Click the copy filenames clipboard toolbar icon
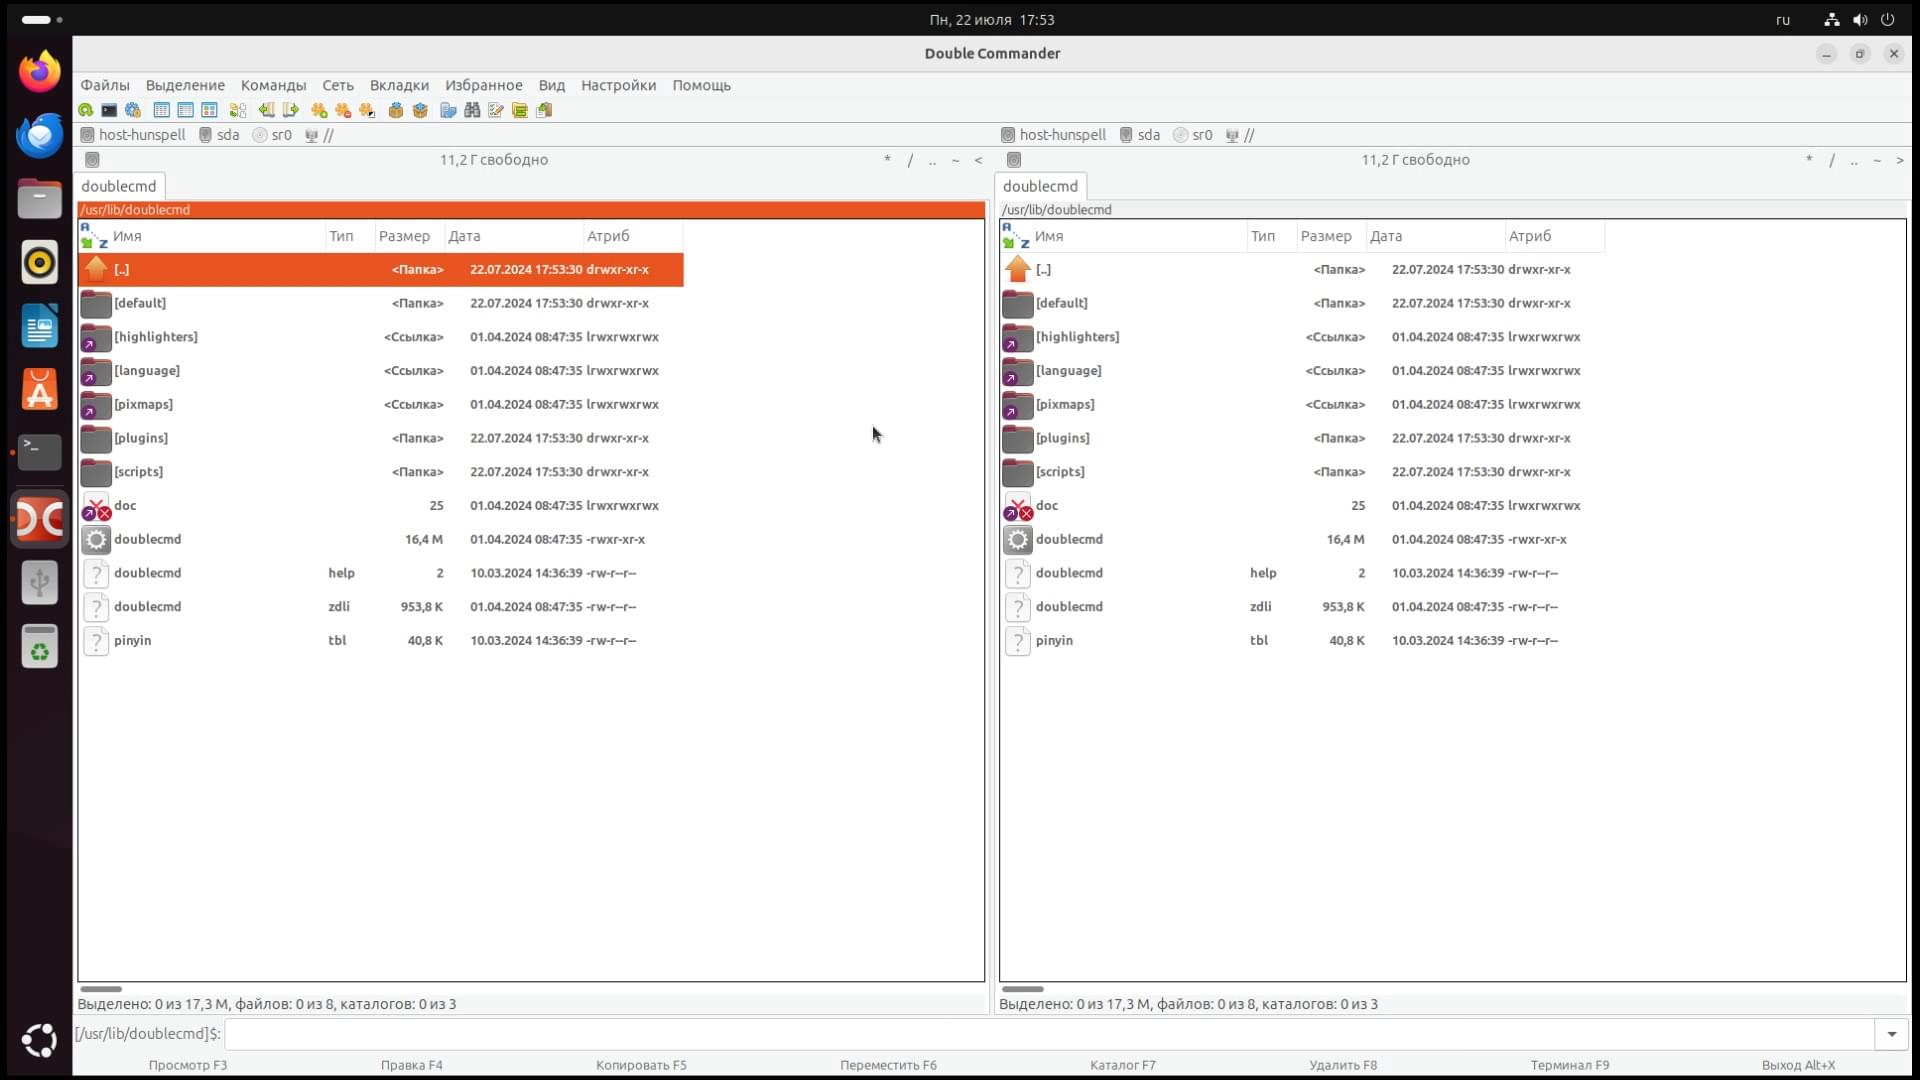This screenshot has width=1920, height=1080. click(544, 110)
